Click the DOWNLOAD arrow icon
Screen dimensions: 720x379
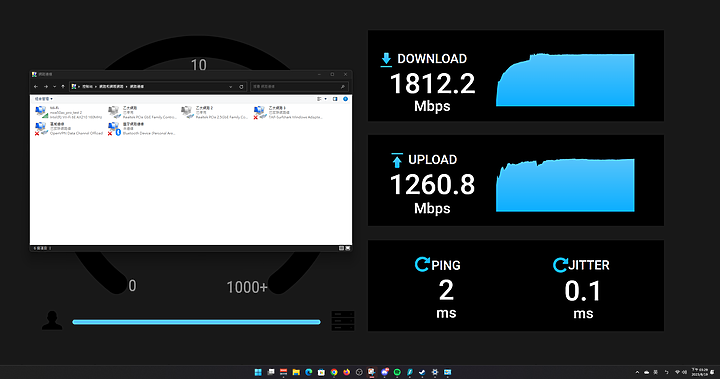(386, 59)
